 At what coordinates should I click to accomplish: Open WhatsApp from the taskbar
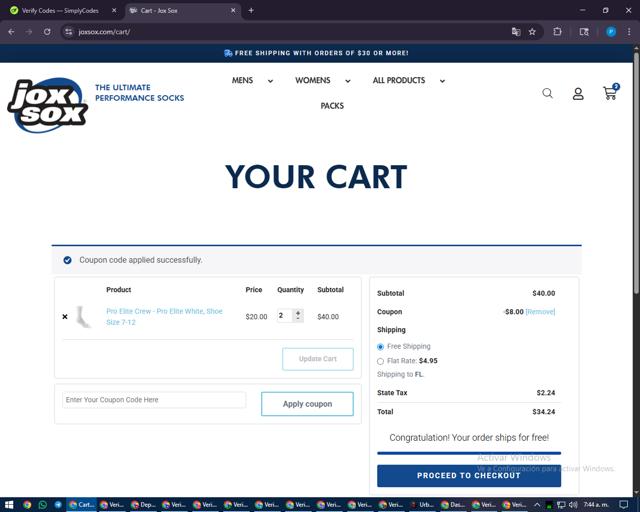pyautogui.click(x=42, y=505)
